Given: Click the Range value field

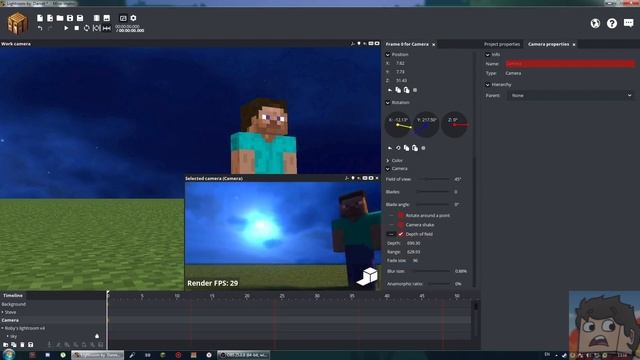Looking at the screenshot, I should coord(413,252).
